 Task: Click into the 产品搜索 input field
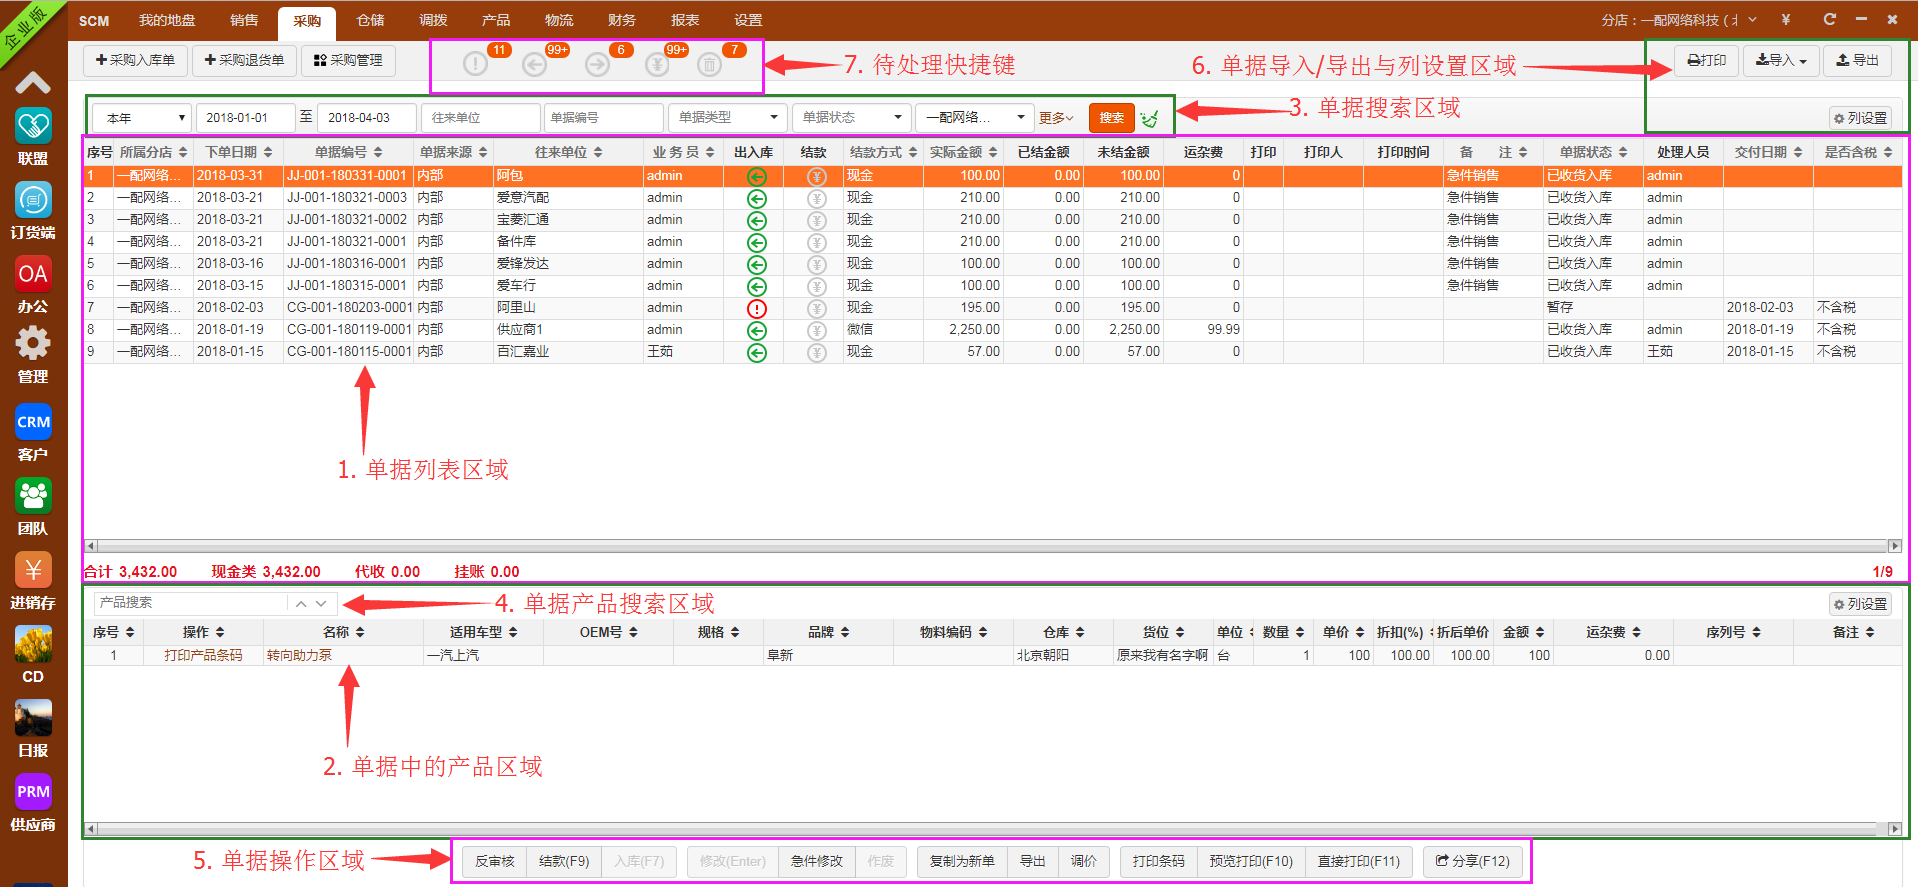point(190,603)
